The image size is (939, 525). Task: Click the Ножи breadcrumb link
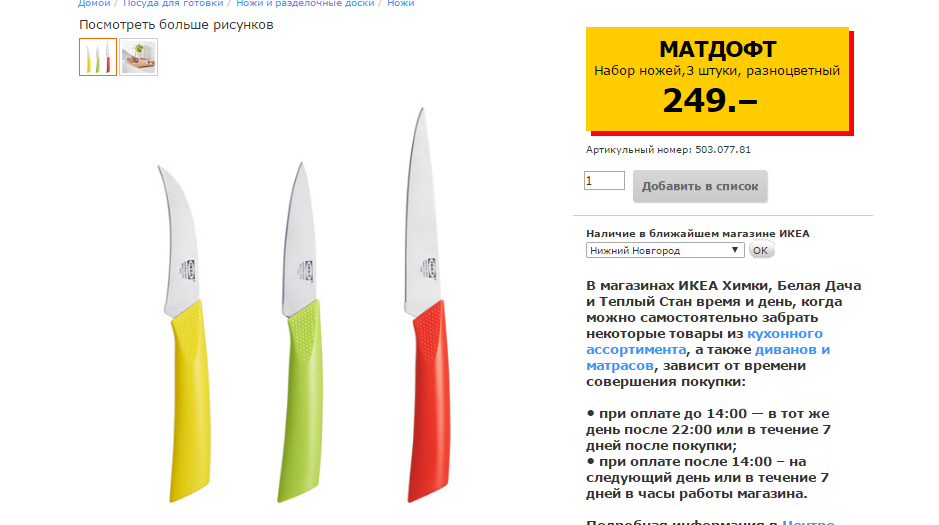point(401,4)
